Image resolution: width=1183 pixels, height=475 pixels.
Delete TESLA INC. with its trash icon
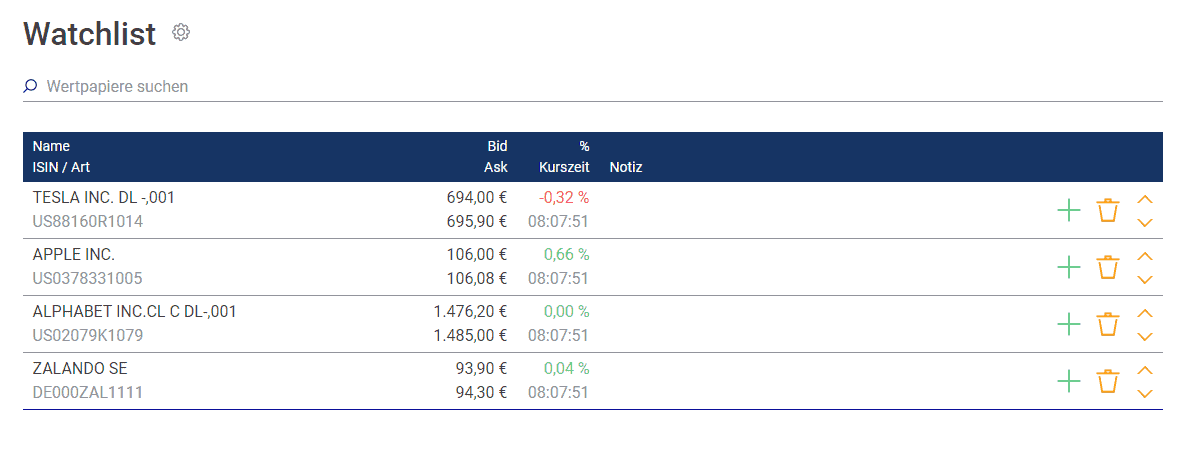(x=1108, y=210)
